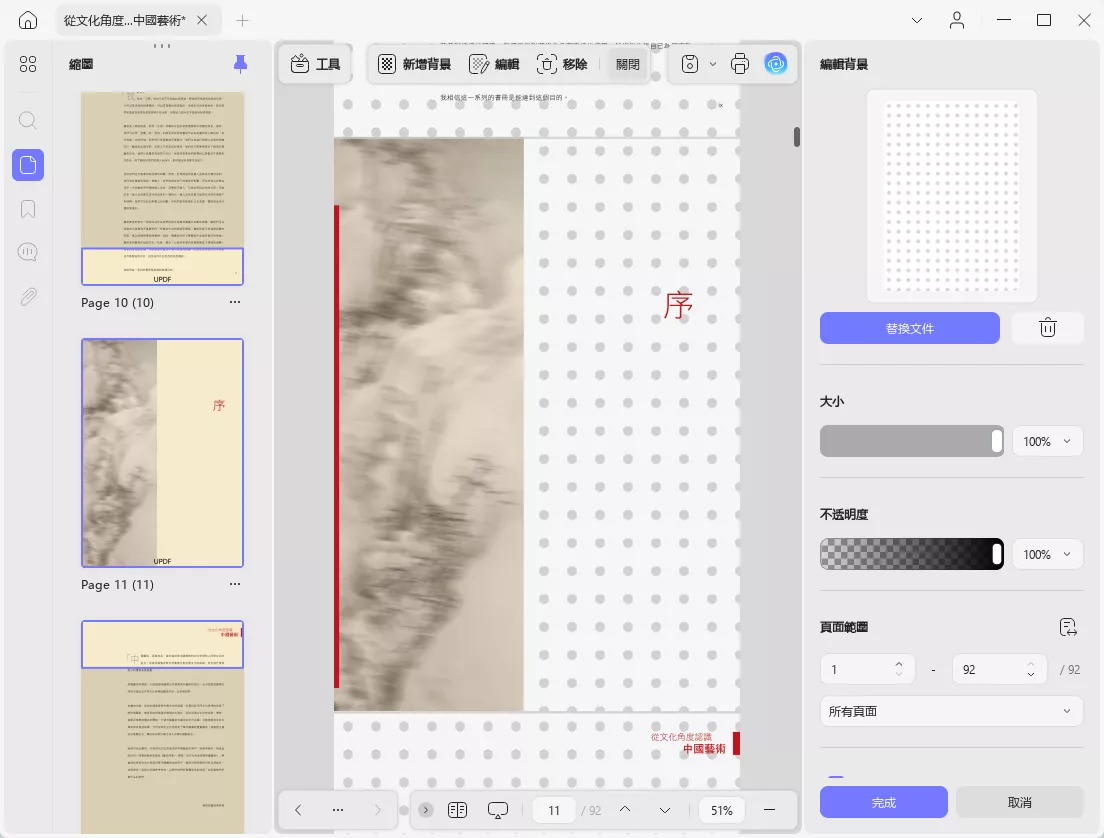This screenshot has height=838, width=1104.
Task: Delete the background with trash icon
Action: (1048, 328)
